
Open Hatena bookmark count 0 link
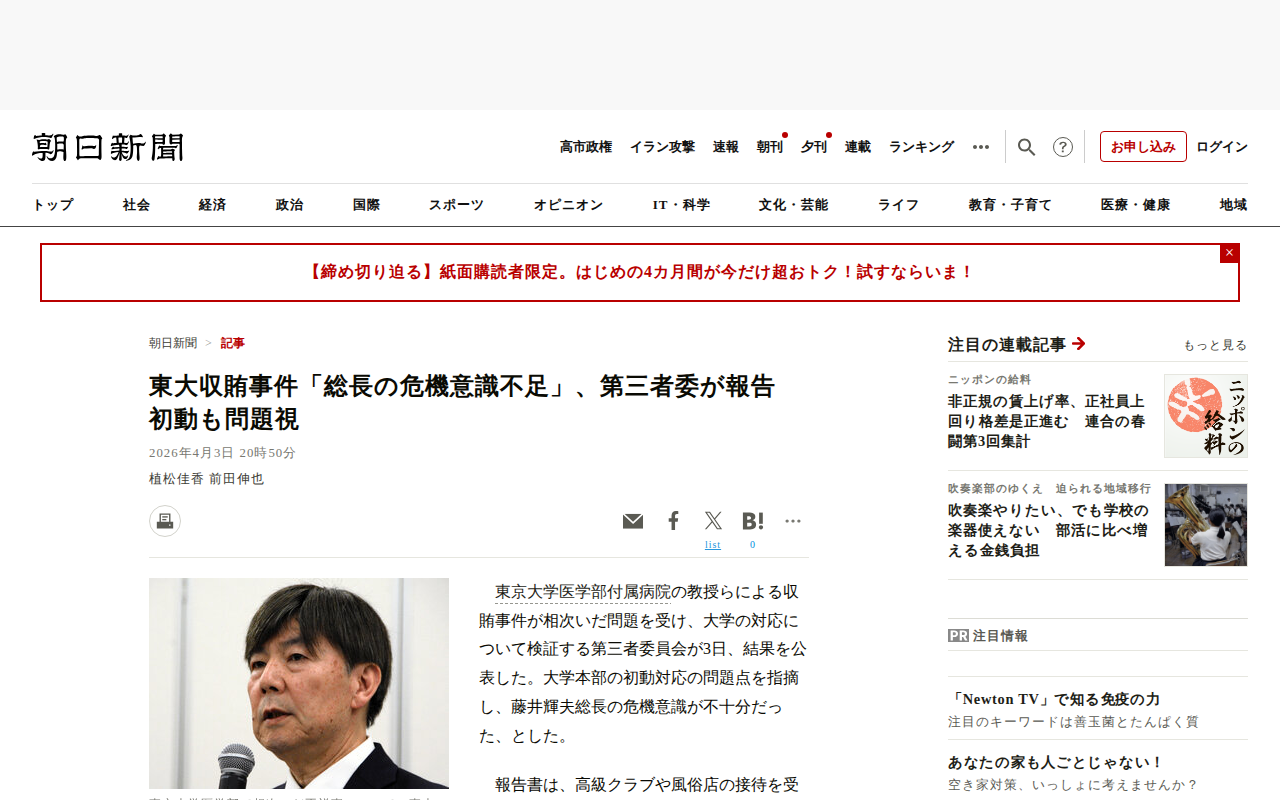753,545
